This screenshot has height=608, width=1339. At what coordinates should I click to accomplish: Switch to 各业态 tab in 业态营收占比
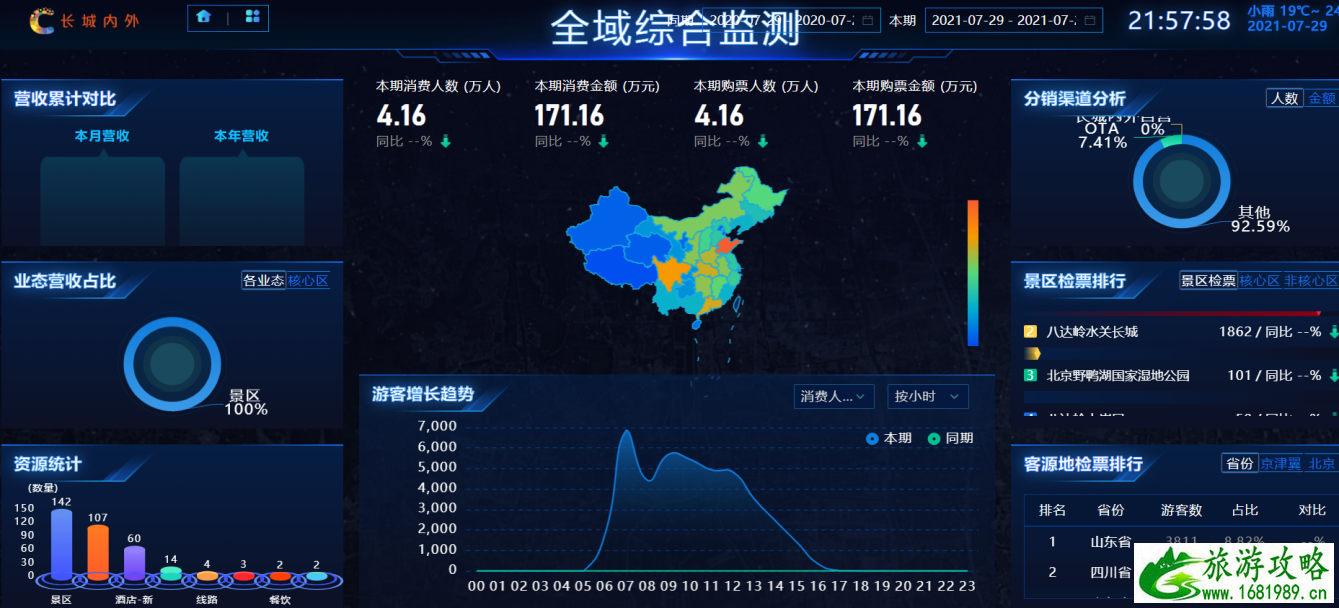click(264, 280)
